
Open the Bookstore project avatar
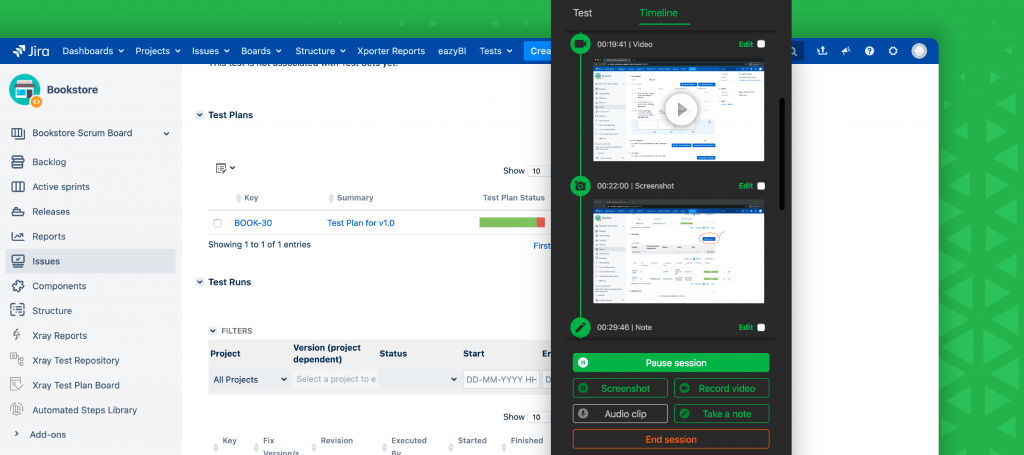(25, 90)
